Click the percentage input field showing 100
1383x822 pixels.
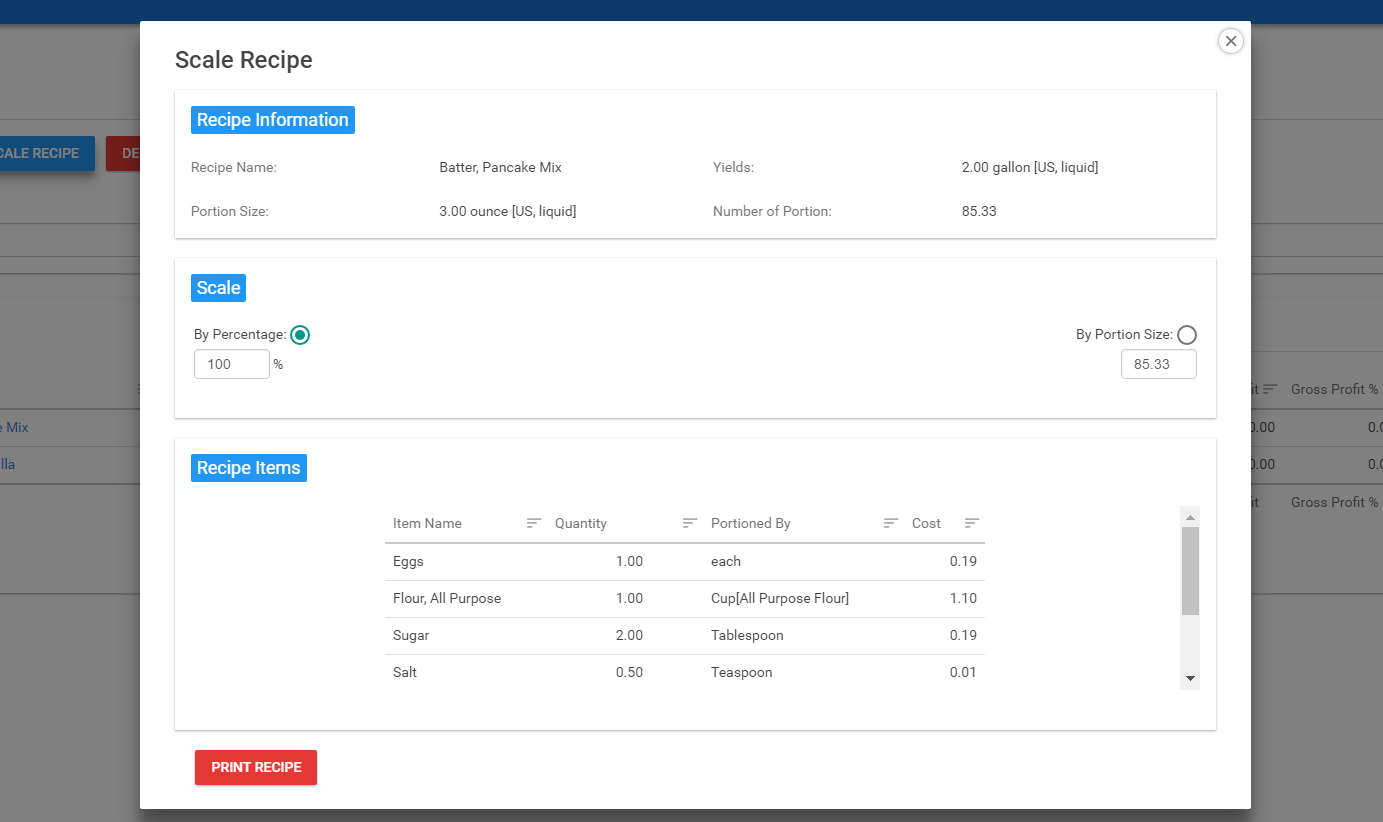coord(232,364)
